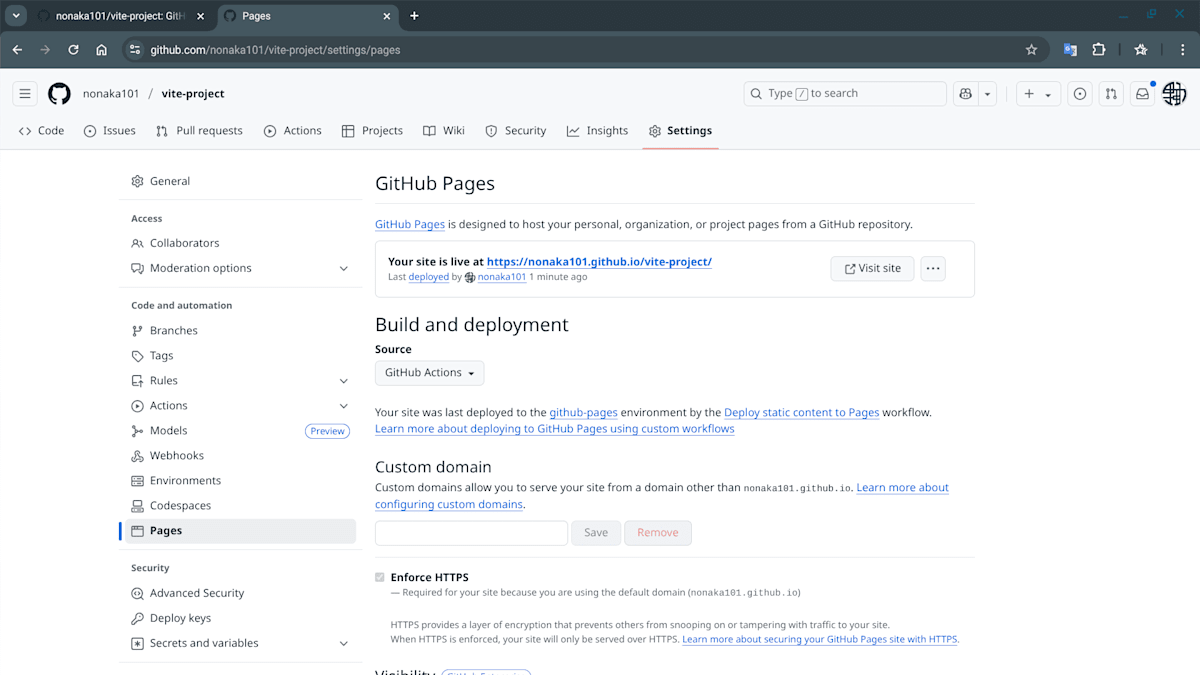Click the deployed link under site status
This screenshot has width=1200, height=675.
coord(429,277)
